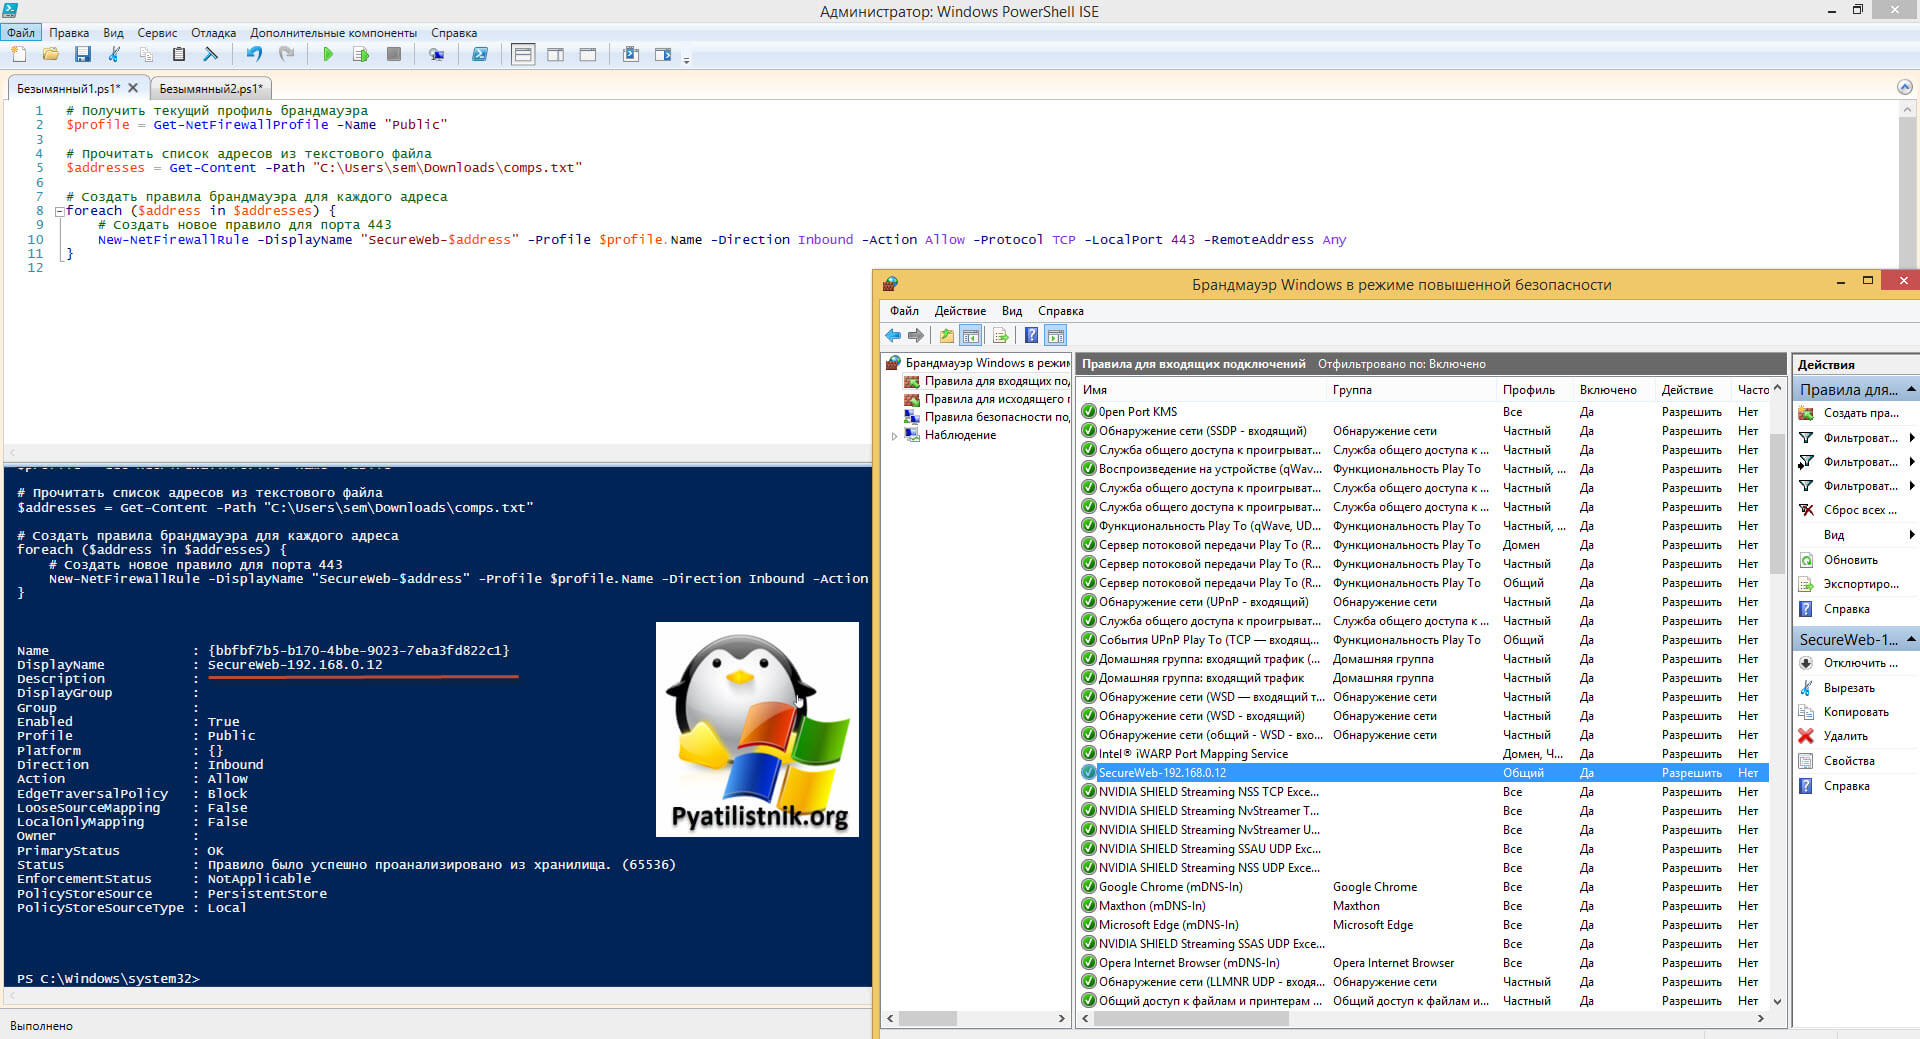Click the Save script floppy disk icon
The image size is (1920, 1039).
coord(83,55)
